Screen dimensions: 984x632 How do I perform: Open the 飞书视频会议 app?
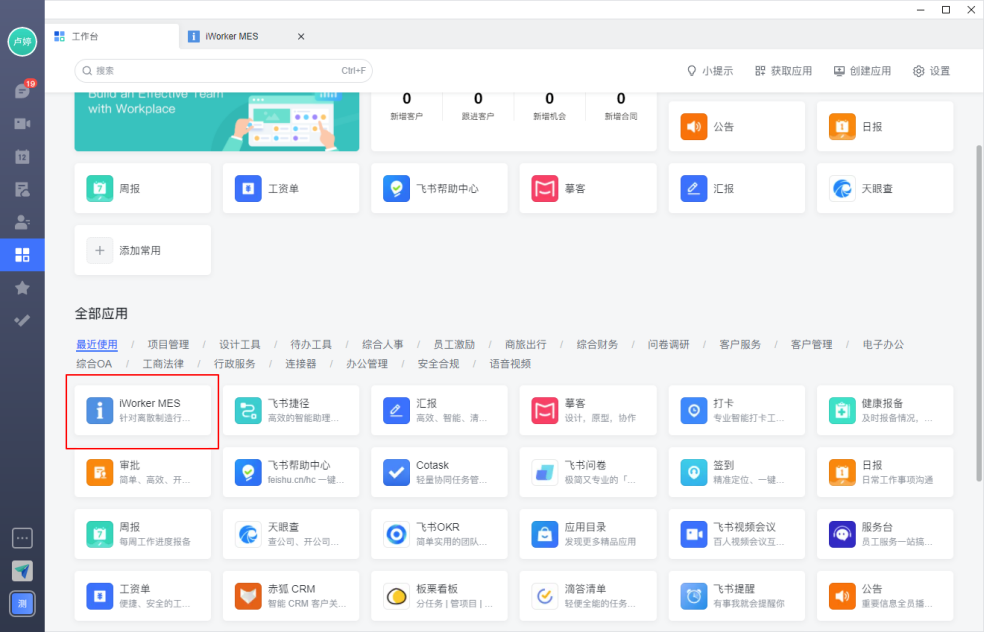737,534
